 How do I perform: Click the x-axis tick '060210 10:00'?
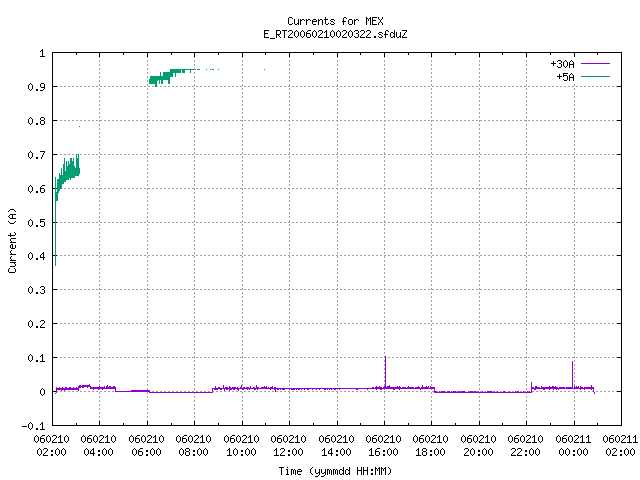click(241, 446)
